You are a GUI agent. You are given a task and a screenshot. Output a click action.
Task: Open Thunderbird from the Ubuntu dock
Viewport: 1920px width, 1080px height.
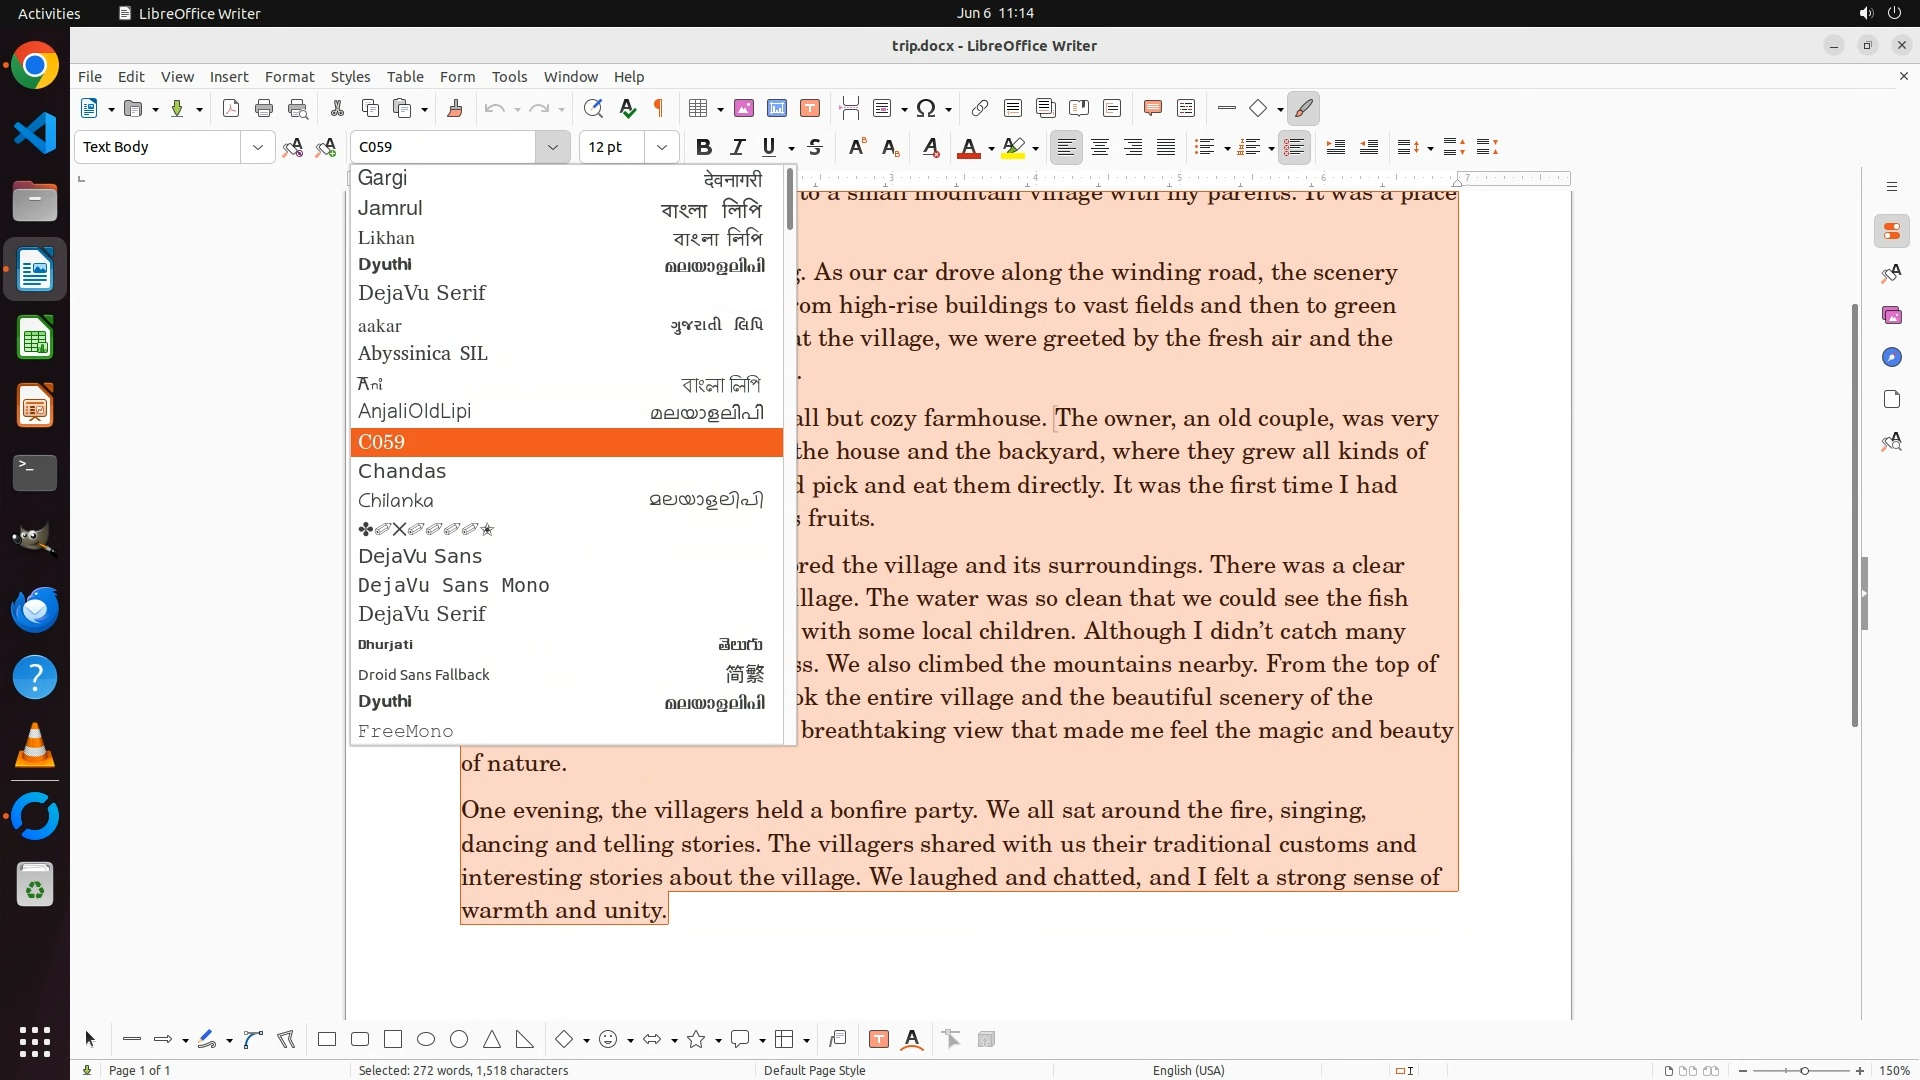[x=35, y=609]
